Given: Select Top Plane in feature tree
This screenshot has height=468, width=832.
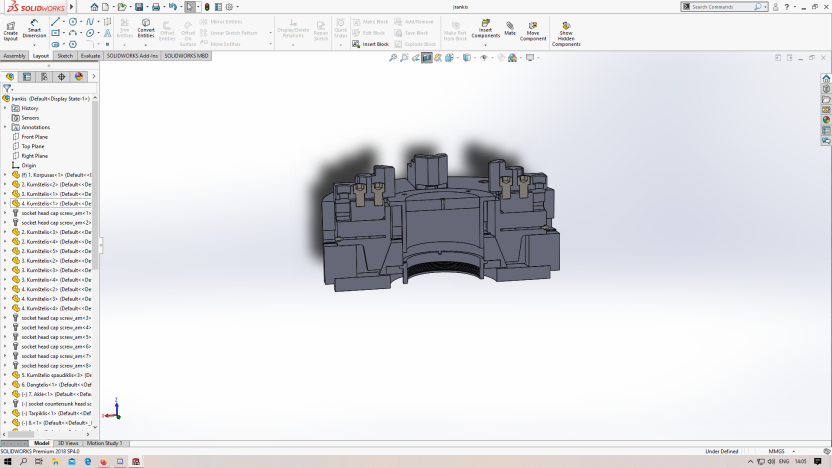Looking at the screenshot, I should (32, 146).
